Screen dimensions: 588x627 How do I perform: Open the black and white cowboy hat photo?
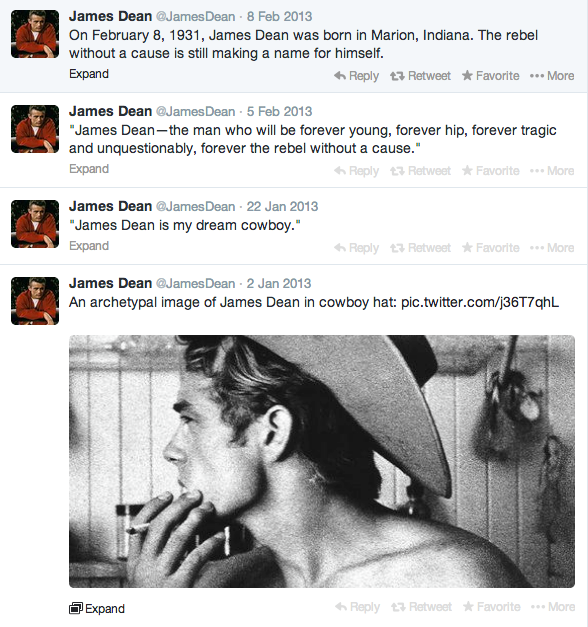[x=322, y=461]
